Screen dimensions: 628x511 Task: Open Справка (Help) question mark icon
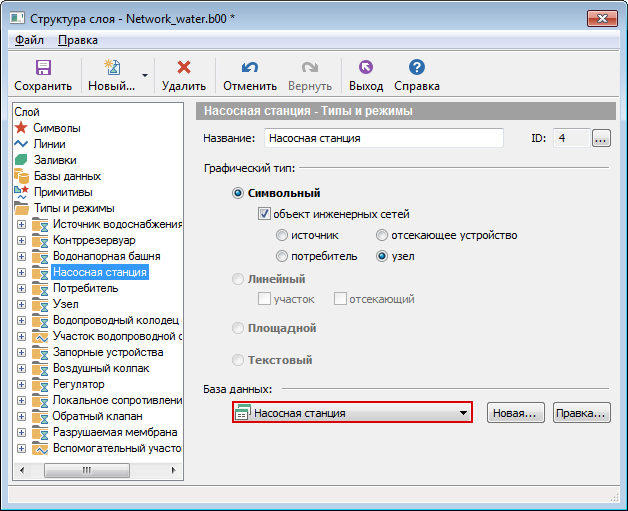417,68
